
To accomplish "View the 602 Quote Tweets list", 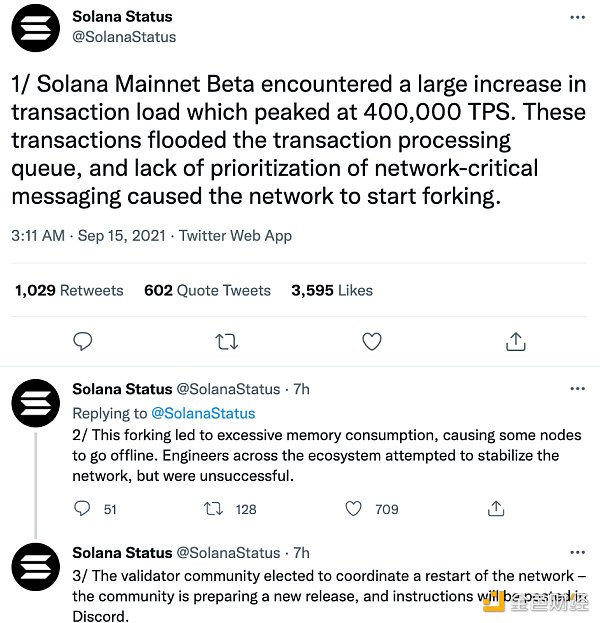I will [207, 290].
